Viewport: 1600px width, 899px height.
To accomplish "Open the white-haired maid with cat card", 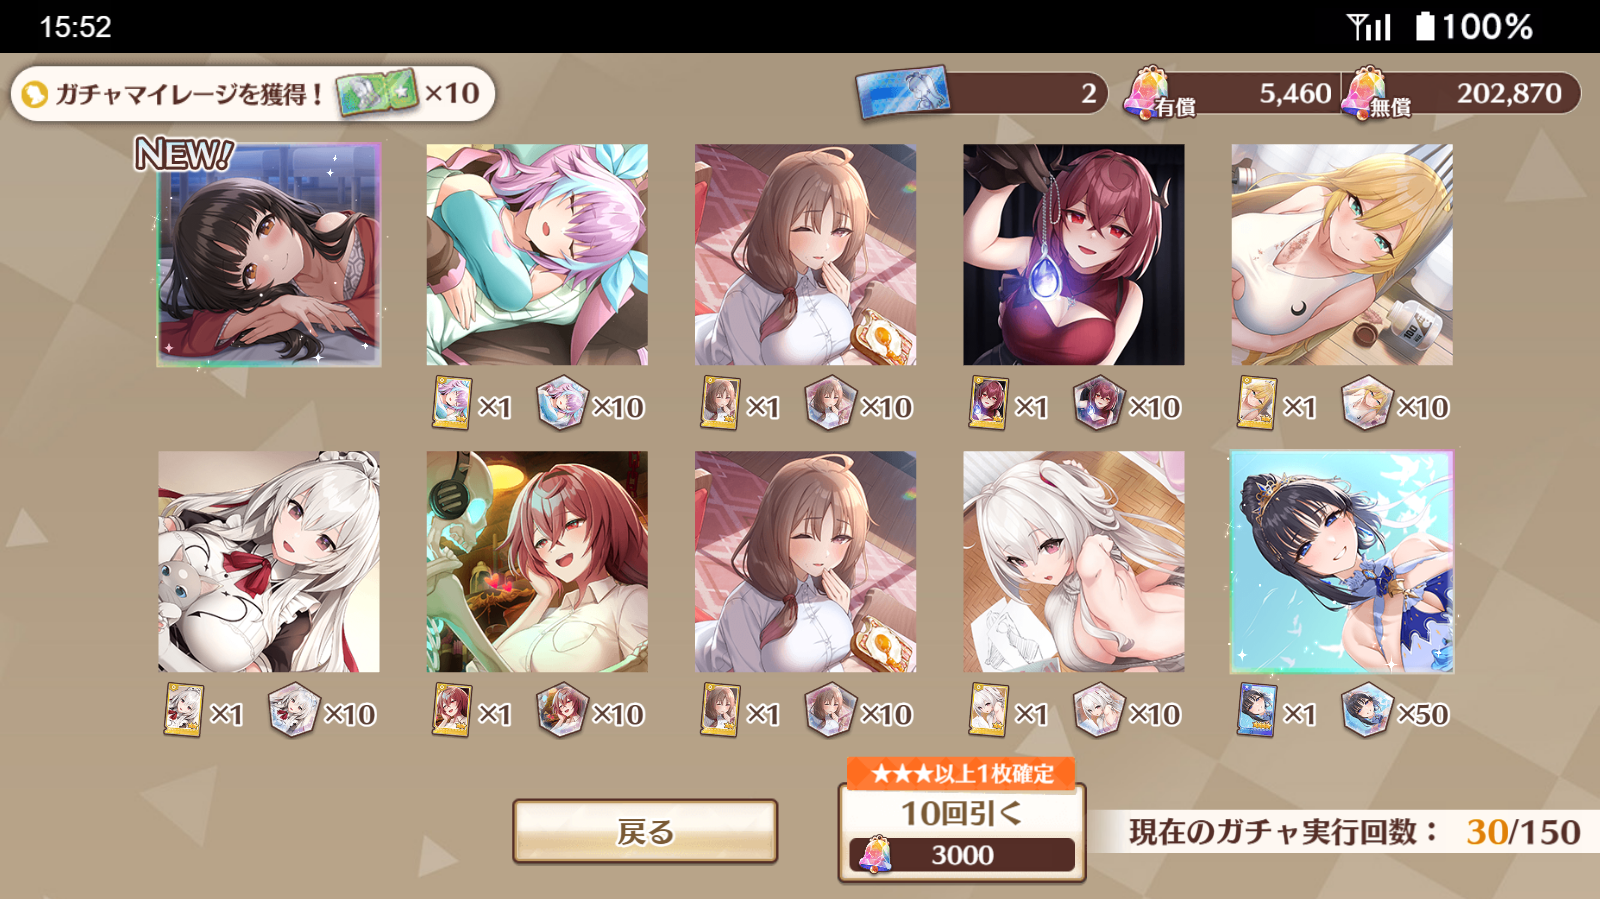I will click(x=269, y=562).
